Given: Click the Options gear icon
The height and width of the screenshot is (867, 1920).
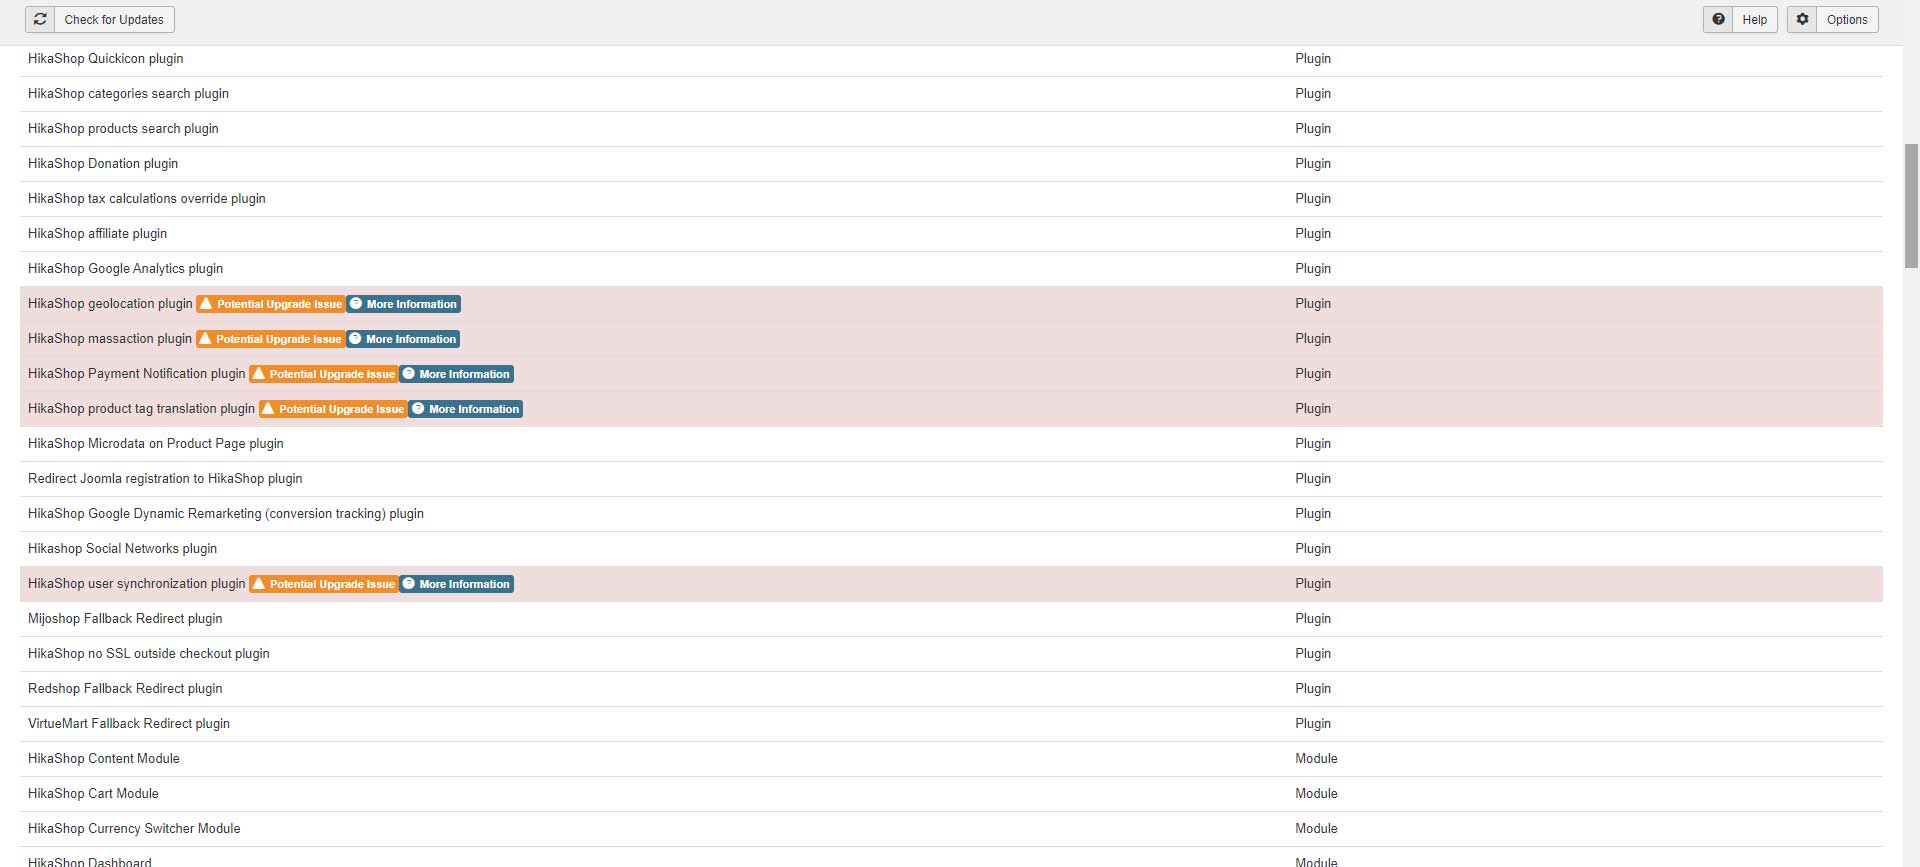Looking at the screenshot, I should coord(1802,19).
